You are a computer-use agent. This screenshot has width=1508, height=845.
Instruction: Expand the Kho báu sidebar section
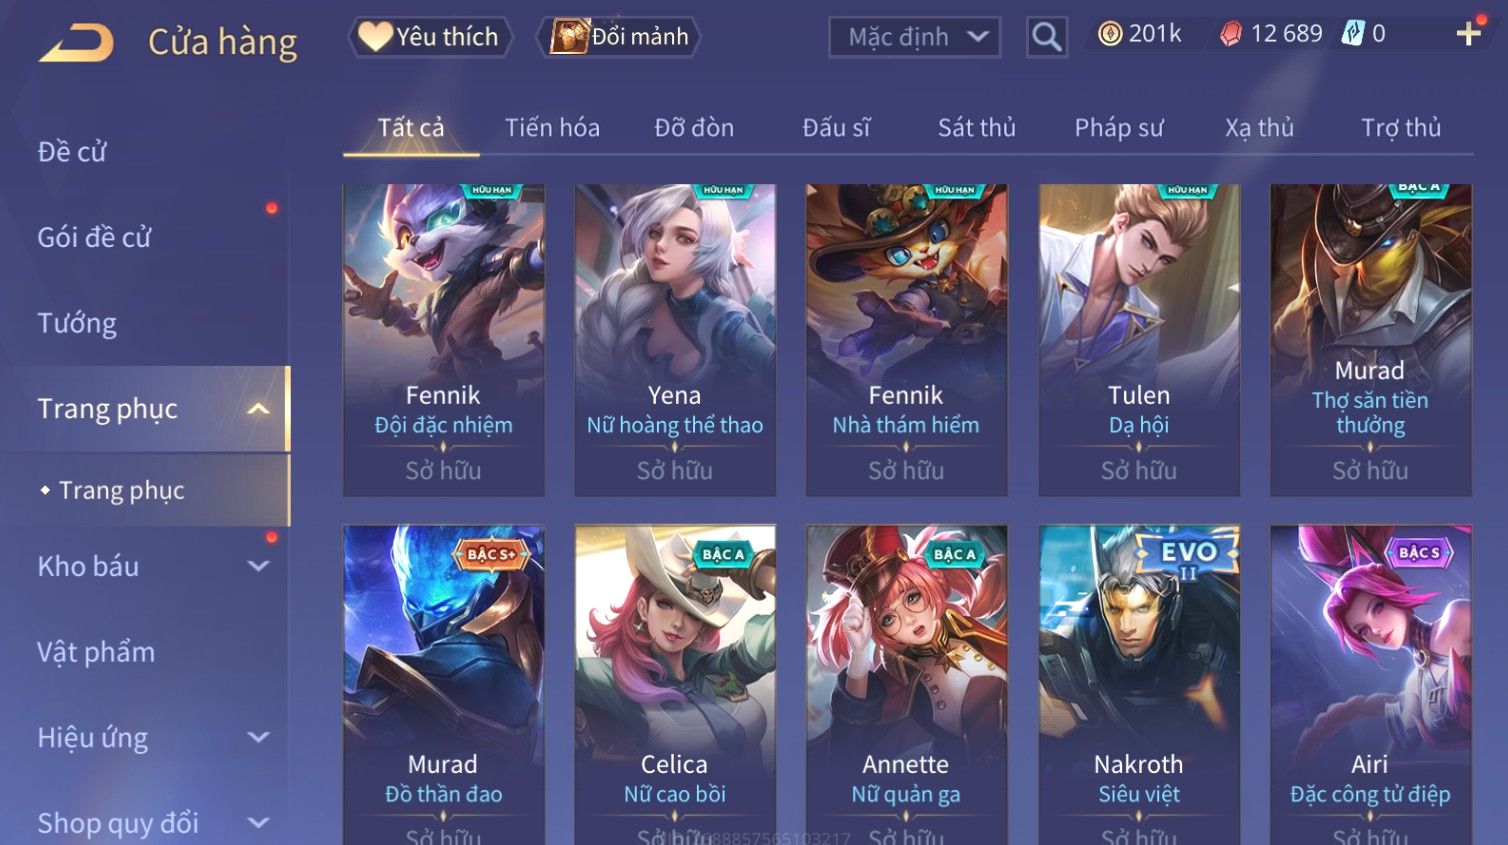(x=258, y=566)
